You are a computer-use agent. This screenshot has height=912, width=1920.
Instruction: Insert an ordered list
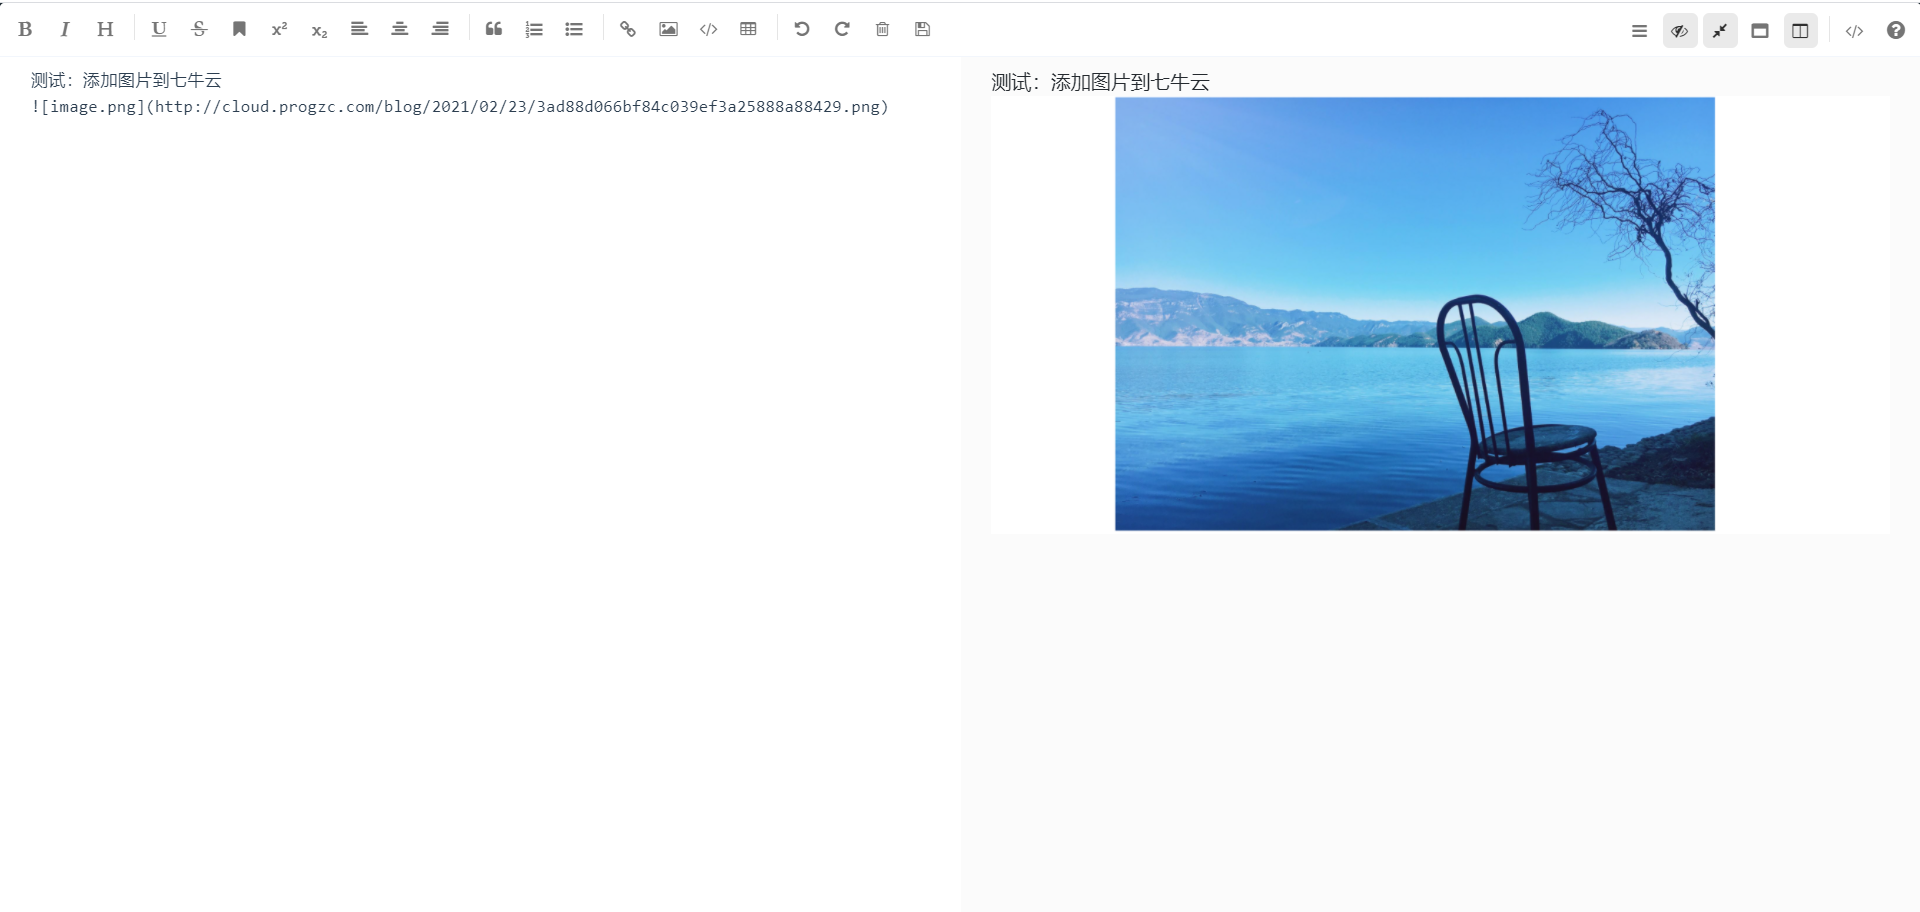(534, 29)
